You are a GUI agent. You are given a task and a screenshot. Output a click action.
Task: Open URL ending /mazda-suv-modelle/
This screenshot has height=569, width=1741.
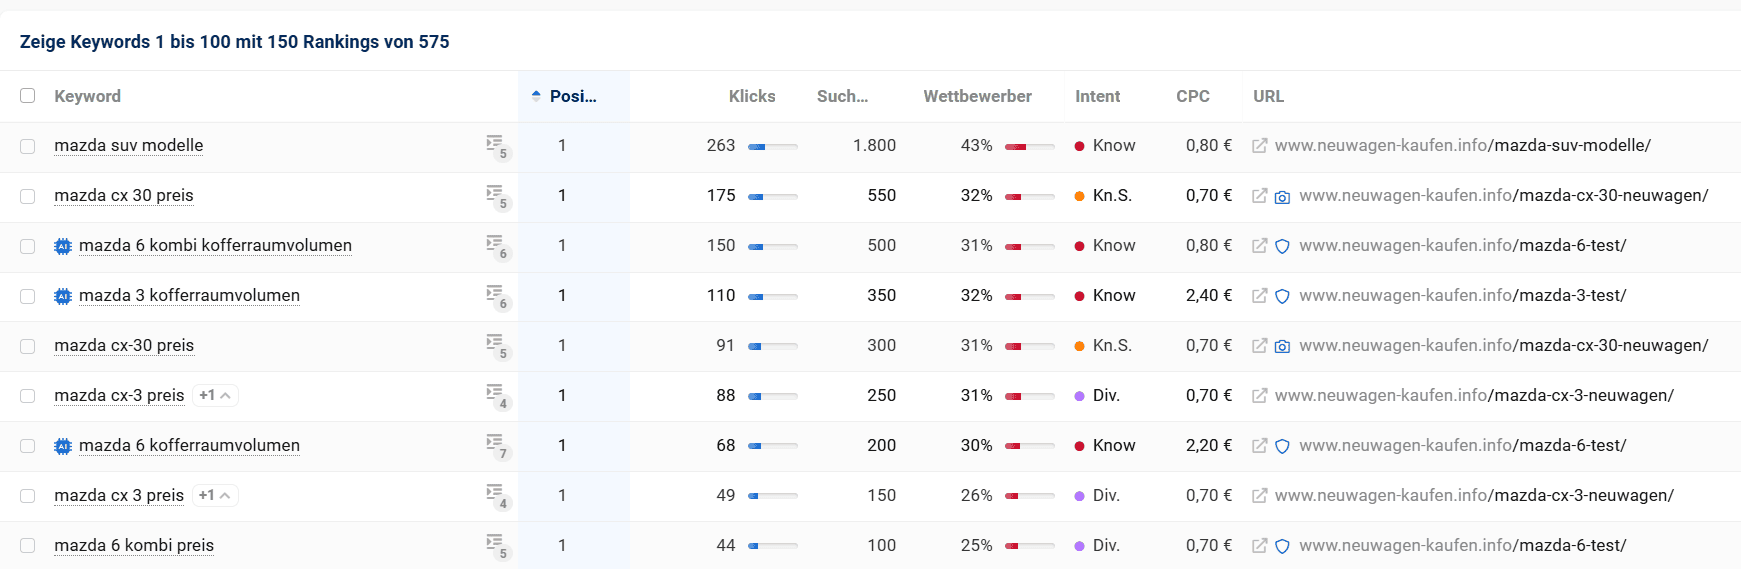tap(1462, 146)
